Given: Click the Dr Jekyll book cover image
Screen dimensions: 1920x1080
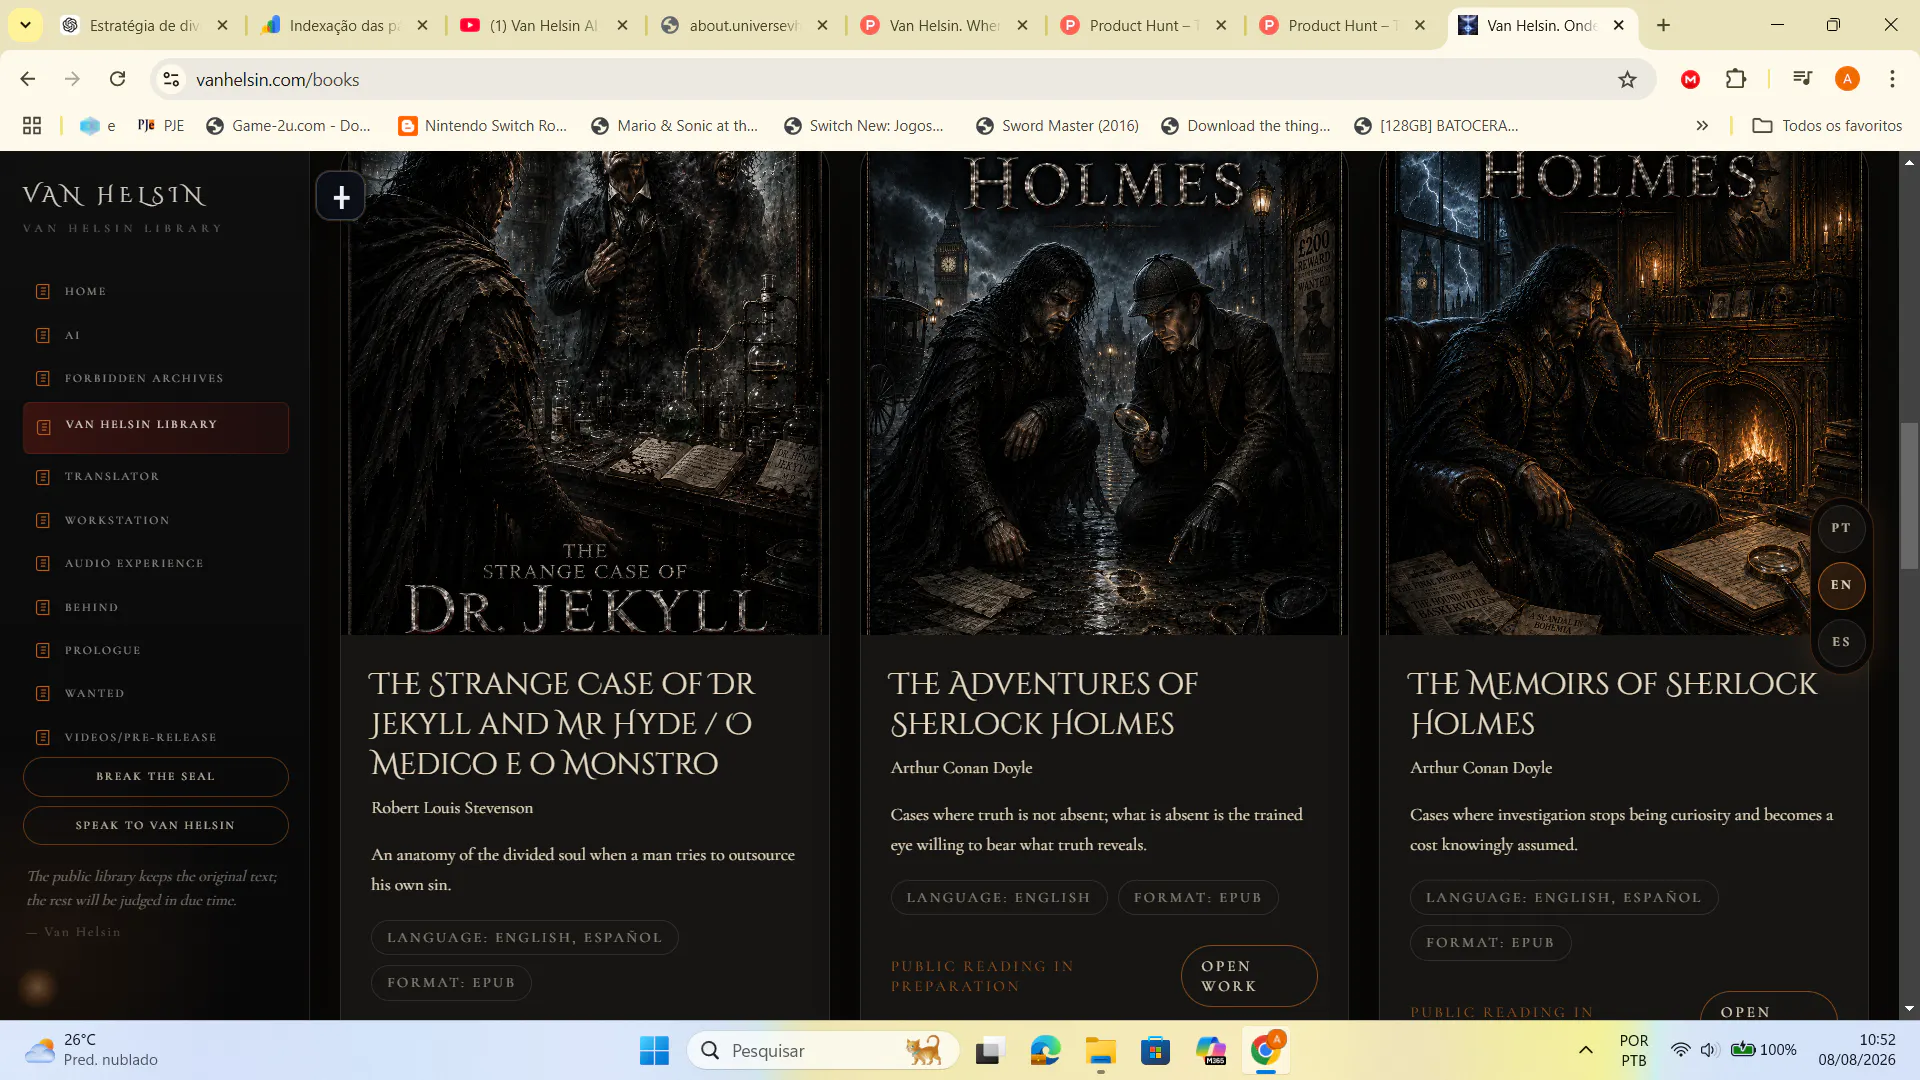Looking at the screenshot, I should tap(585, 393).
